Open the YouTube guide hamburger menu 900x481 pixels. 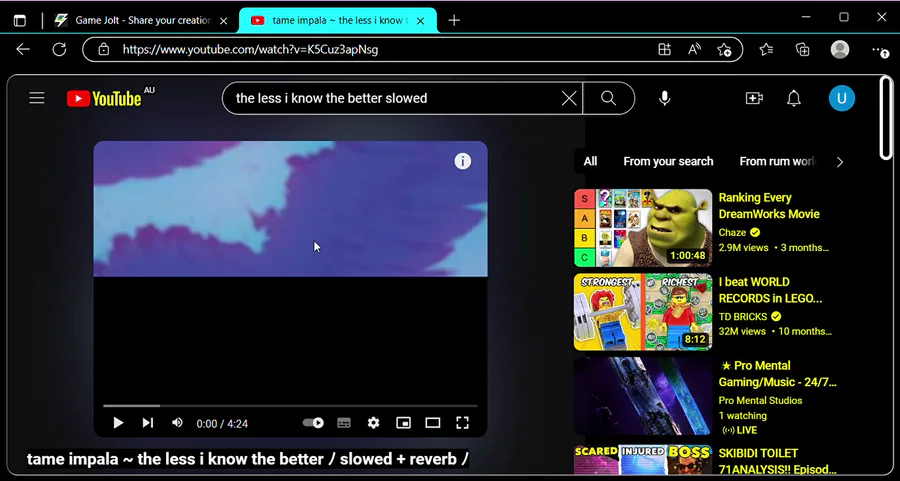(x=37, y=98)
